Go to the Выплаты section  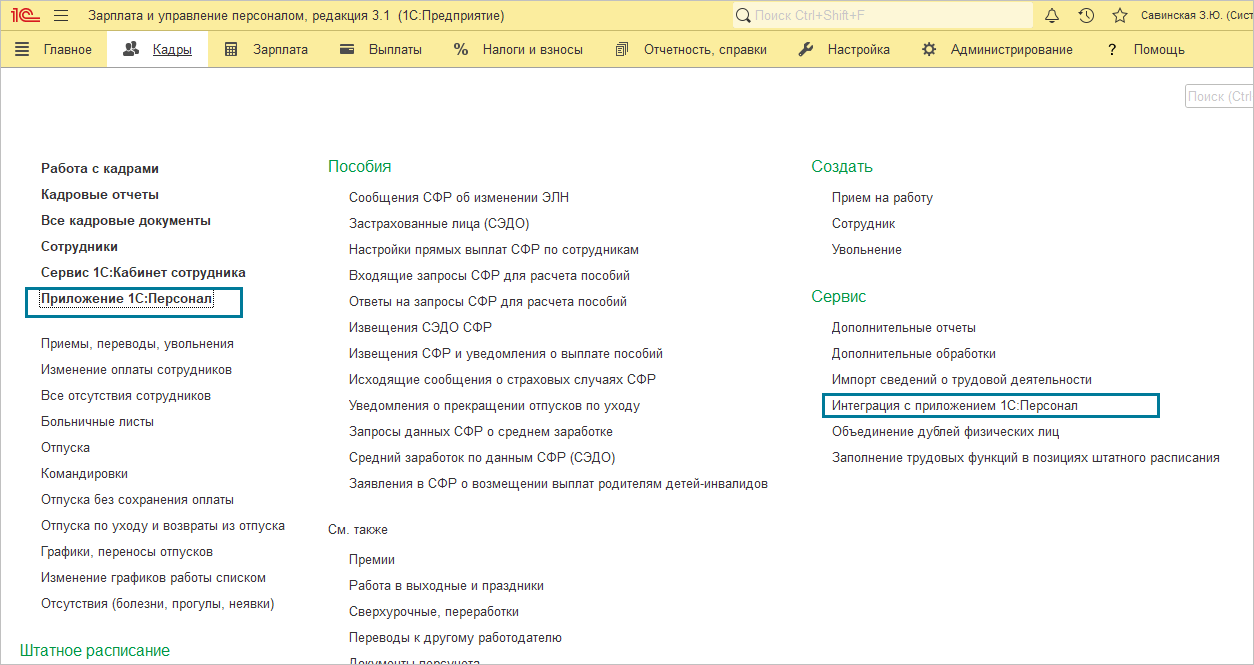381,49
